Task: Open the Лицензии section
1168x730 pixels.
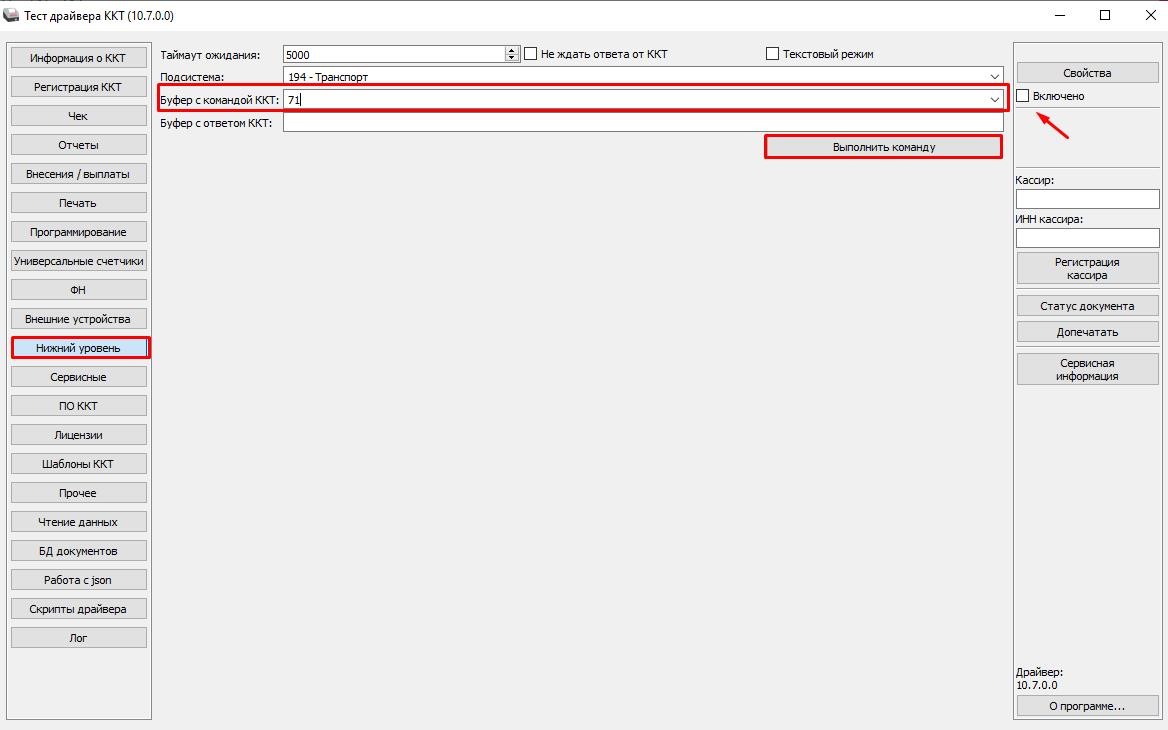Action: pos(78,435)
